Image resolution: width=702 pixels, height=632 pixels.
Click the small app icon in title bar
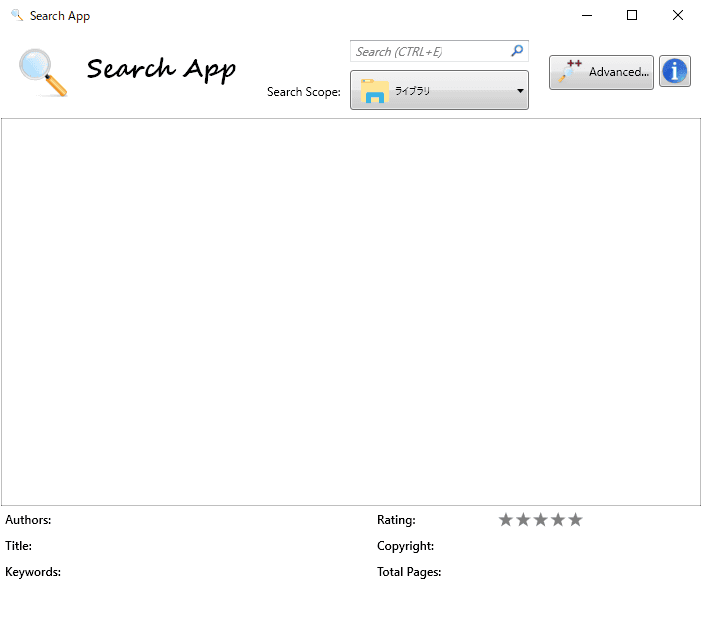point(16,16)
